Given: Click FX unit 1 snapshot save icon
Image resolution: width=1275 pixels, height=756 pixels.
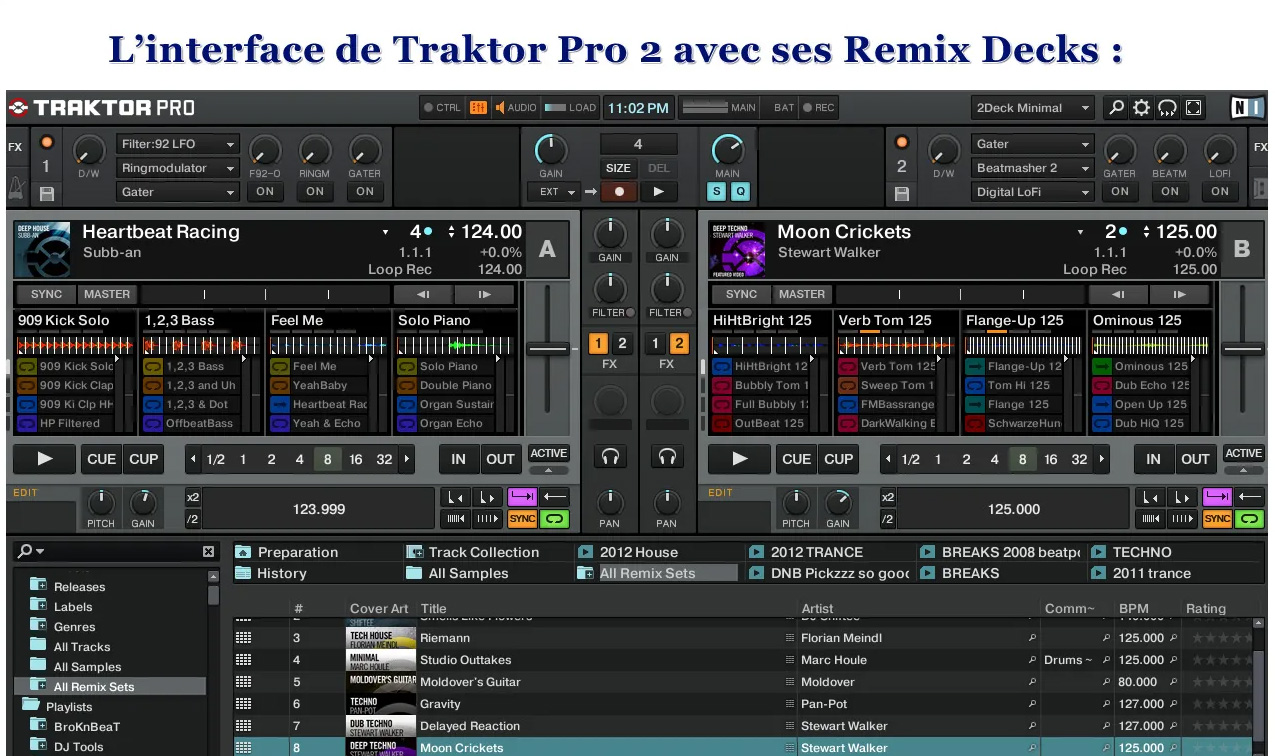Looking at the screenshot, I should click(46, 193).
